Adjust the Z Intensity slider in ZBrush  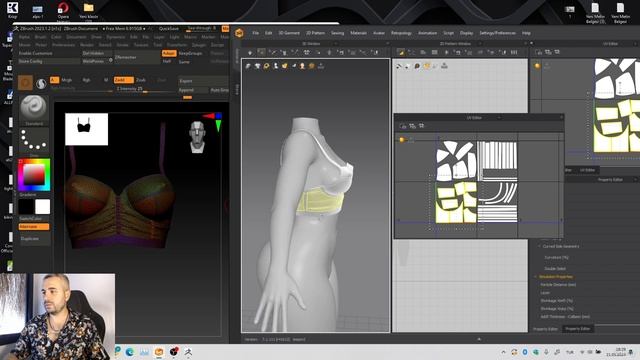[145, 89]
